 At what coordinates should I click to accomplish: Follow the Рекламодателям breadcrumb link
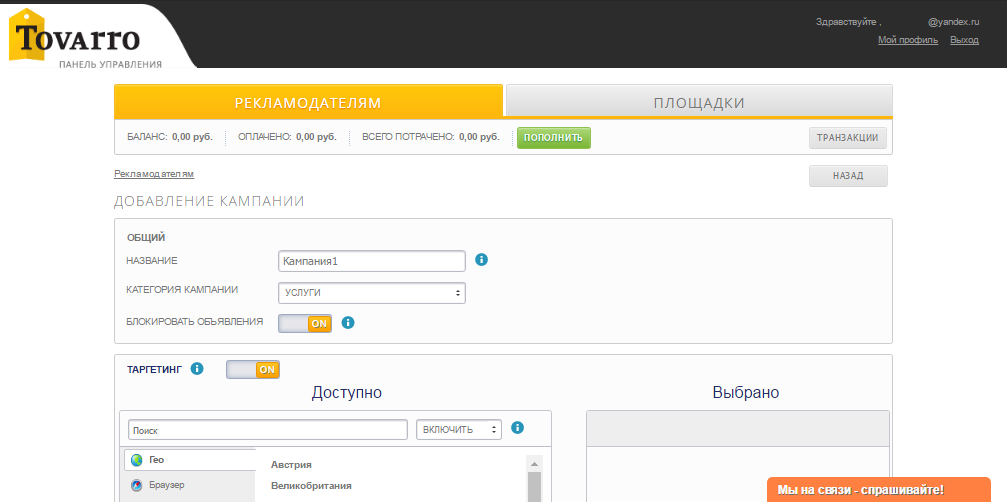coord(154,174)
